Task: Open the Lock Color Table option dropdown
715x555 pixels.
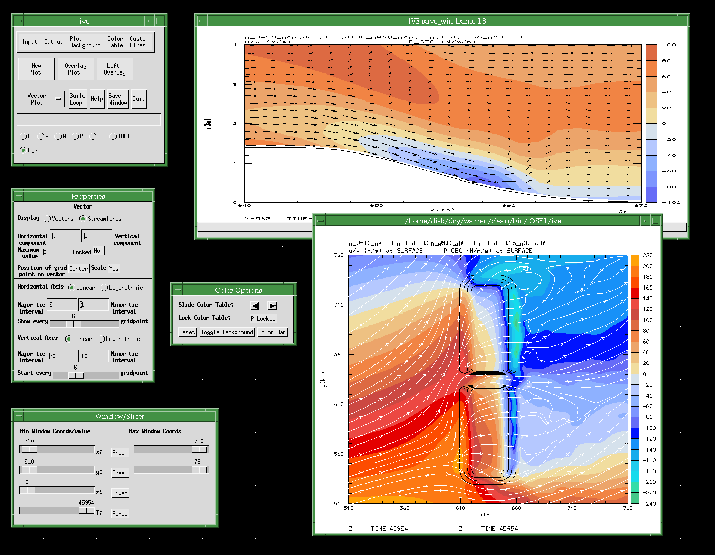Action: pyautogui.click(x=264, y=318)
